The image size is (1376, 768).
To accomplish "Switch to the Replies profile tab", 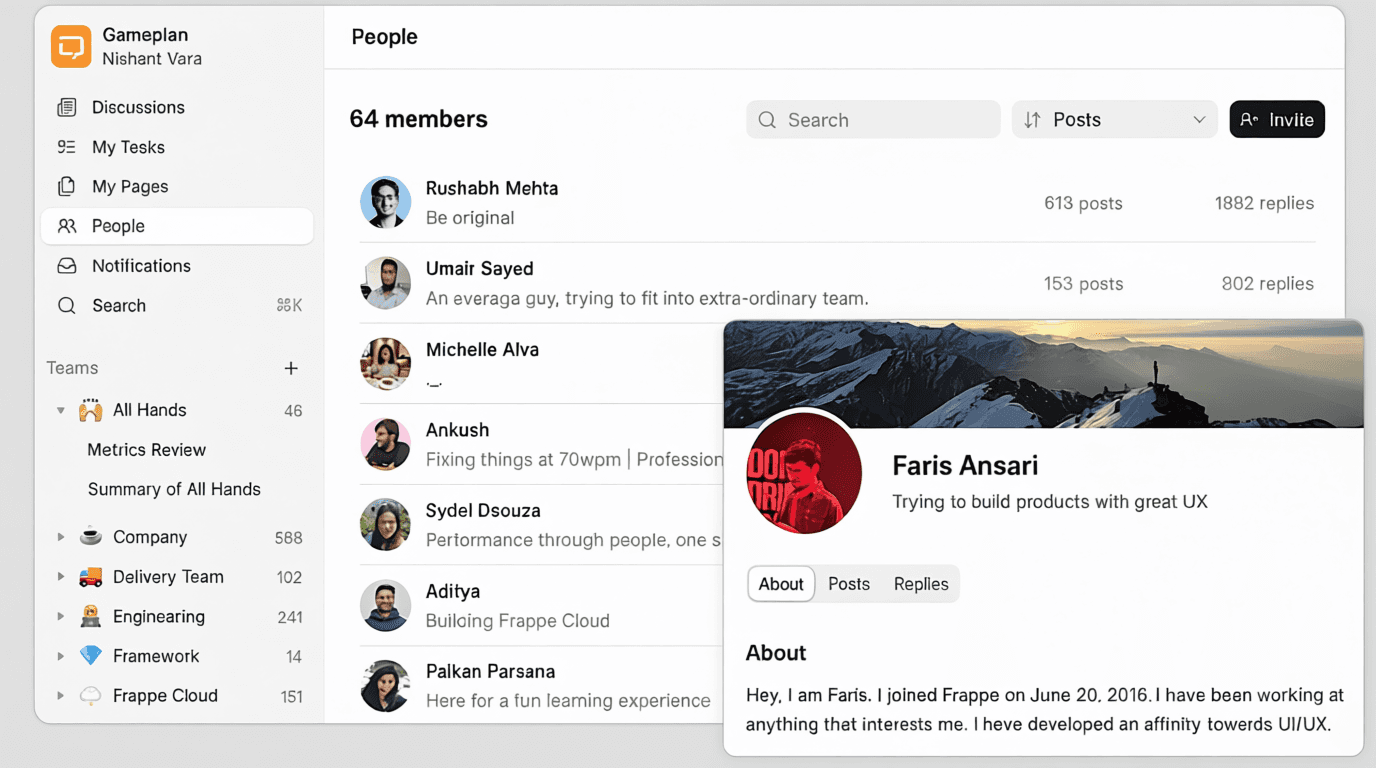I will pyautogui.click(x=920, y=584).
